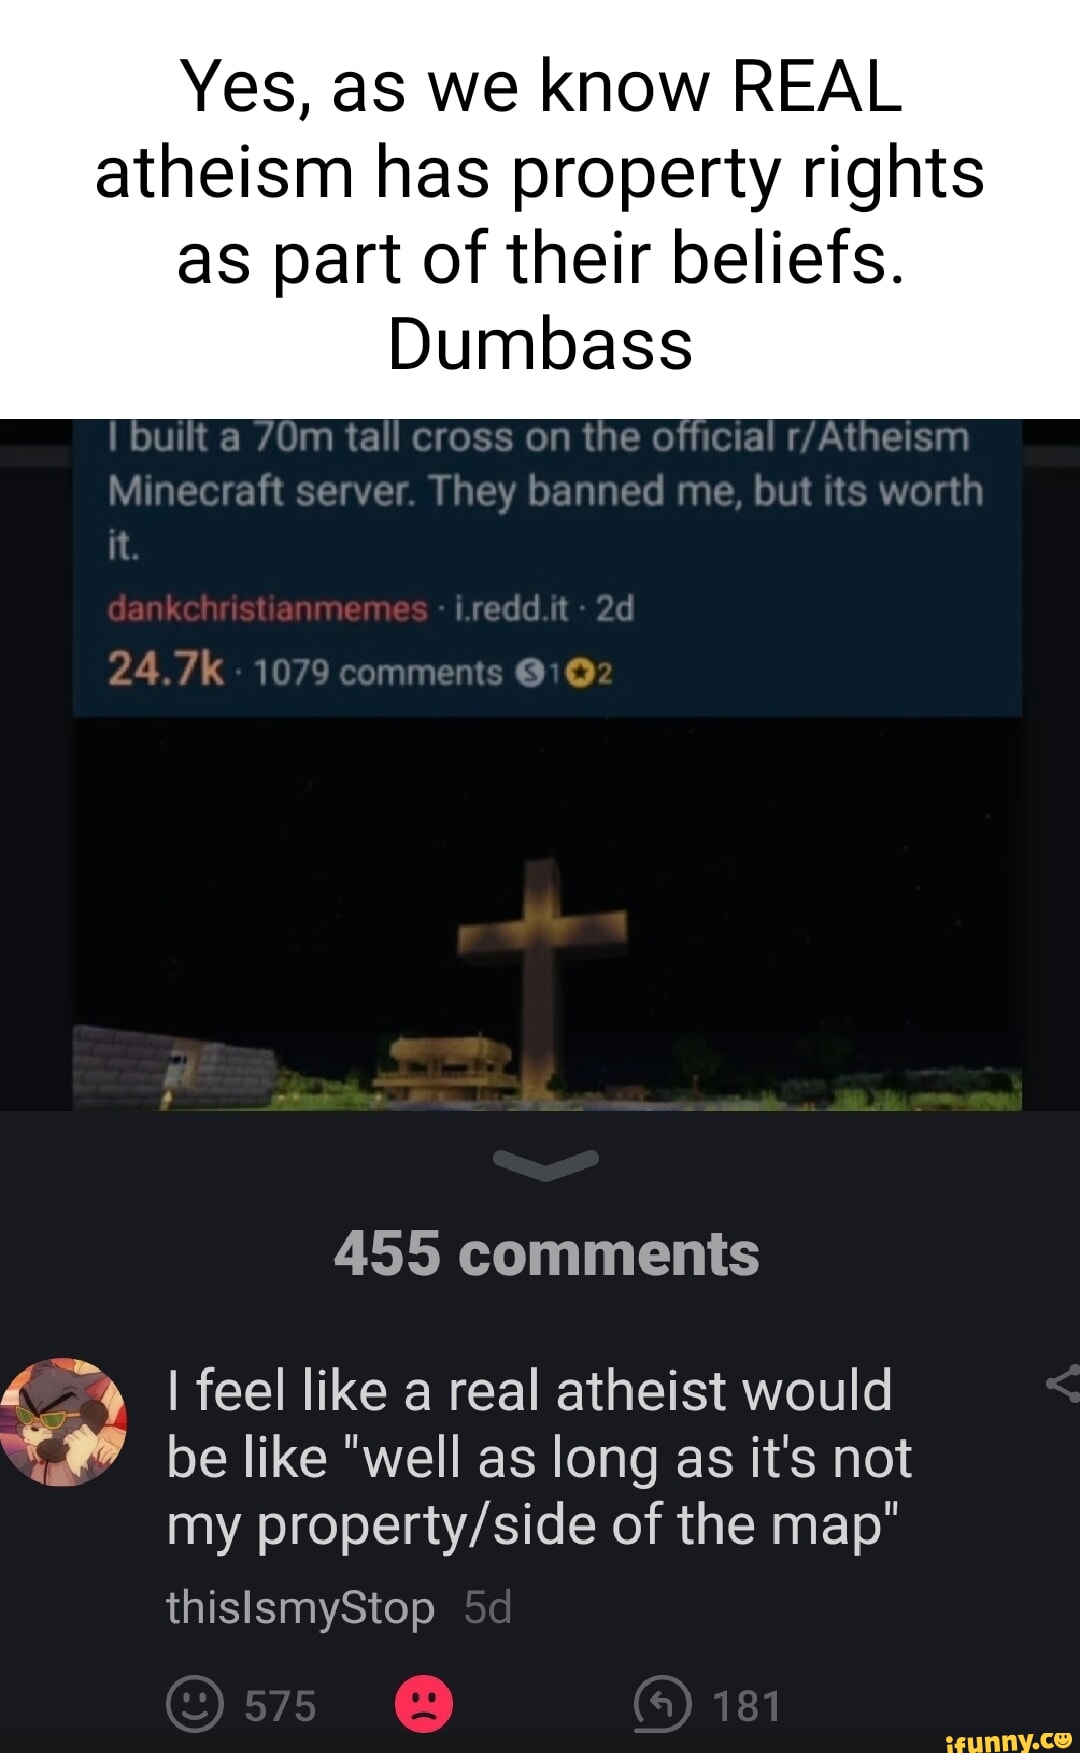The height and width of the screenshot is (1753, 1080).
Task: Open the i.redd.it source link
Action: pyautogui.click(x=511, y=608)
